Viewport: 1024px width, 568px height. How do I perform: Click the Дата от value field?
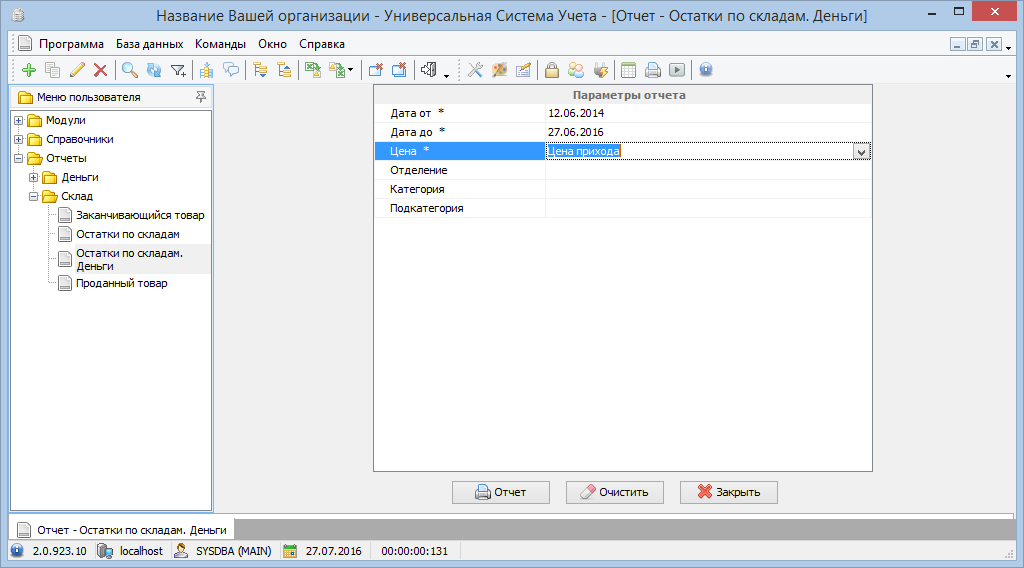click(x=700, y=113)
